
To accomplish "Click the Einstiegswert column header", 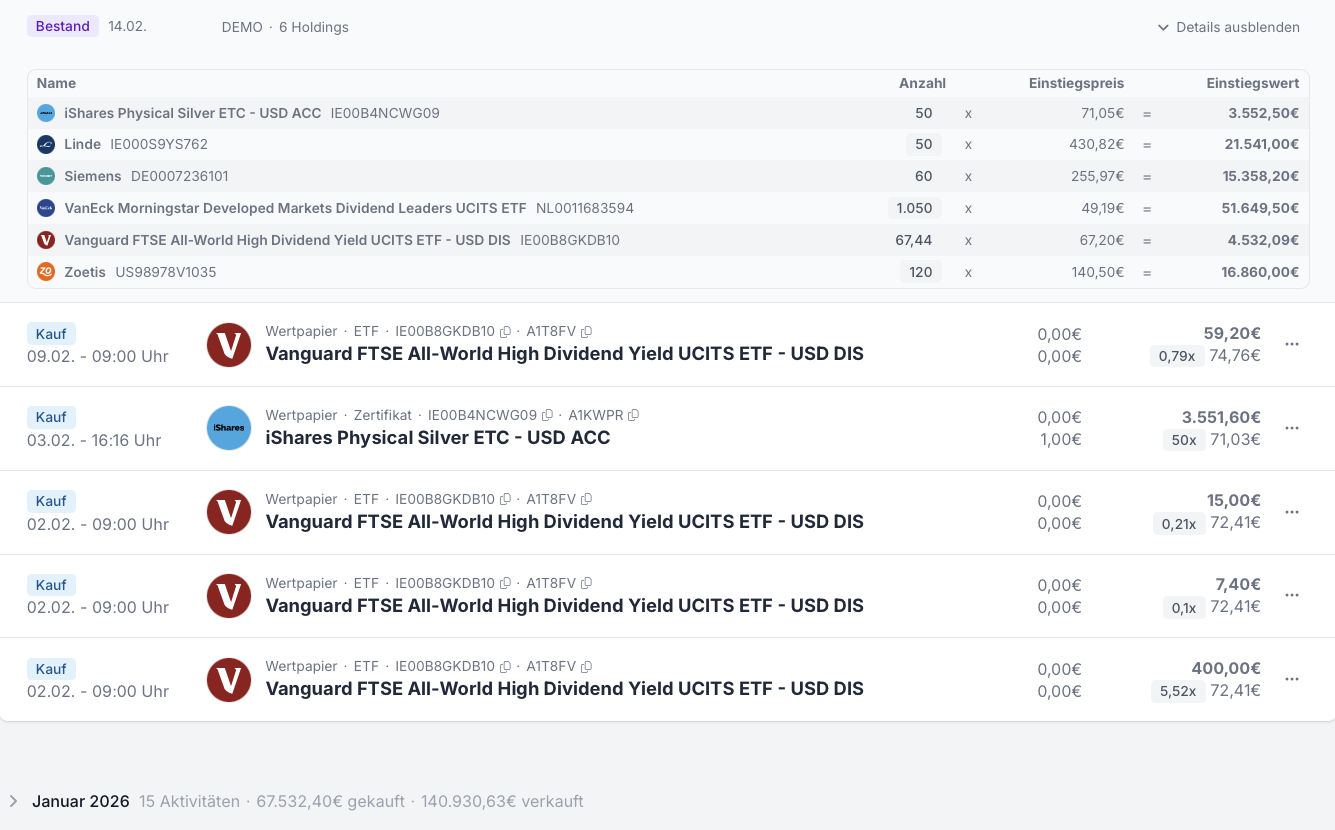I will pyautogui.click(x=1252, y=83).
